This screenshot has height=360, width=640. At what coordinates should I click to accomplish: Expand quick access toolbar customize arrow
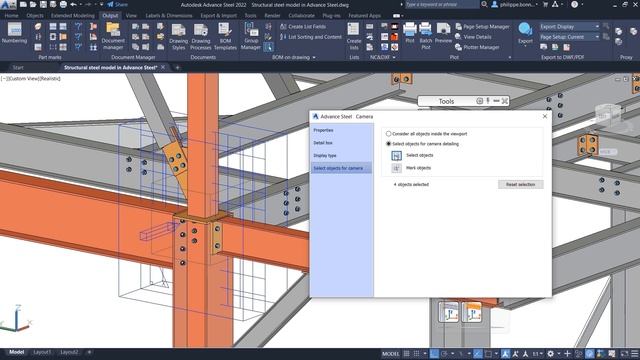click(102, 4)
